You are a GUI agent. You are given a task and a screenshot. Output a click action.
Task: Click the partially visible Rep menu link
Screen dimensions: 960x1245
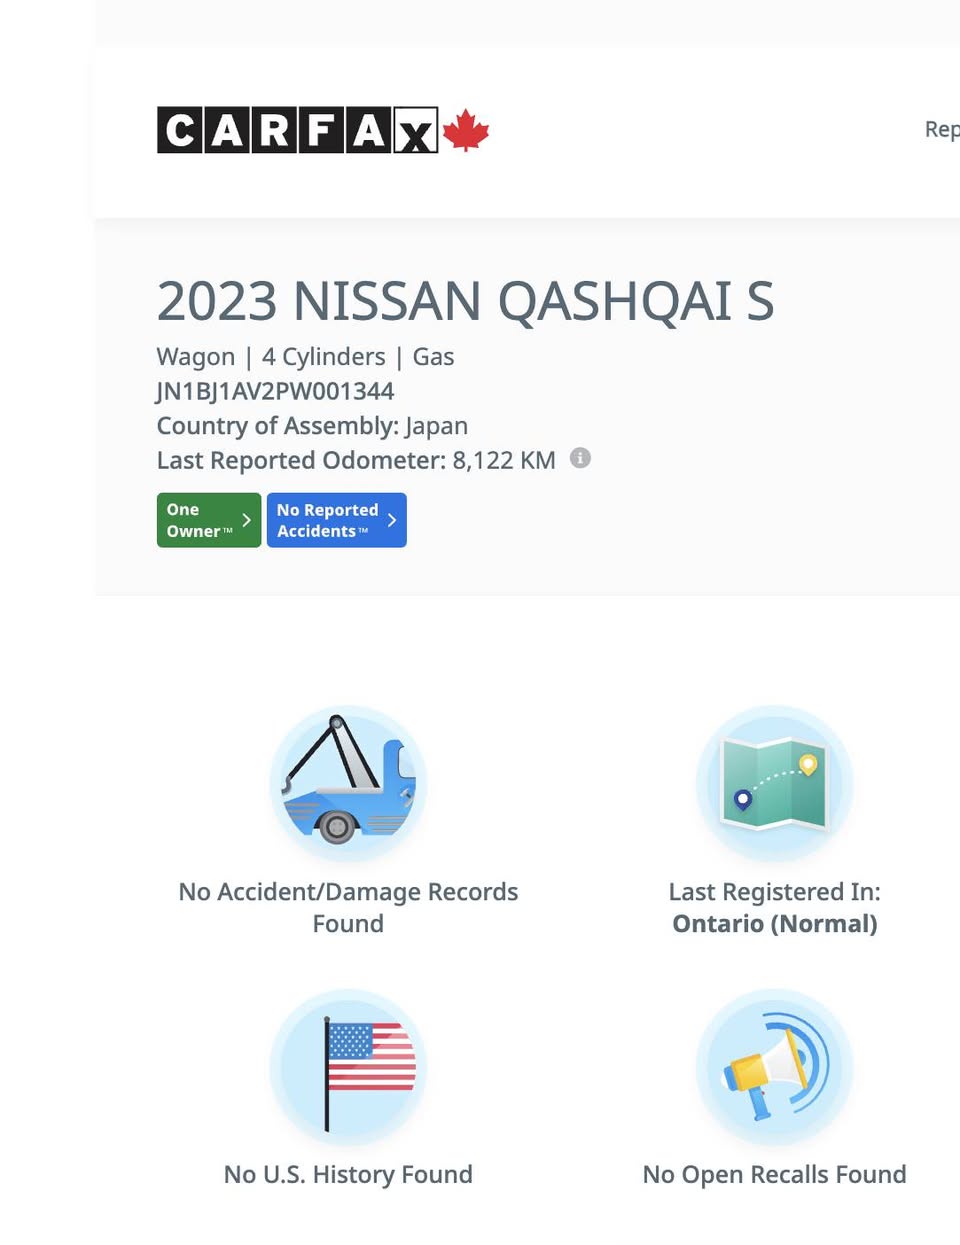942,130
